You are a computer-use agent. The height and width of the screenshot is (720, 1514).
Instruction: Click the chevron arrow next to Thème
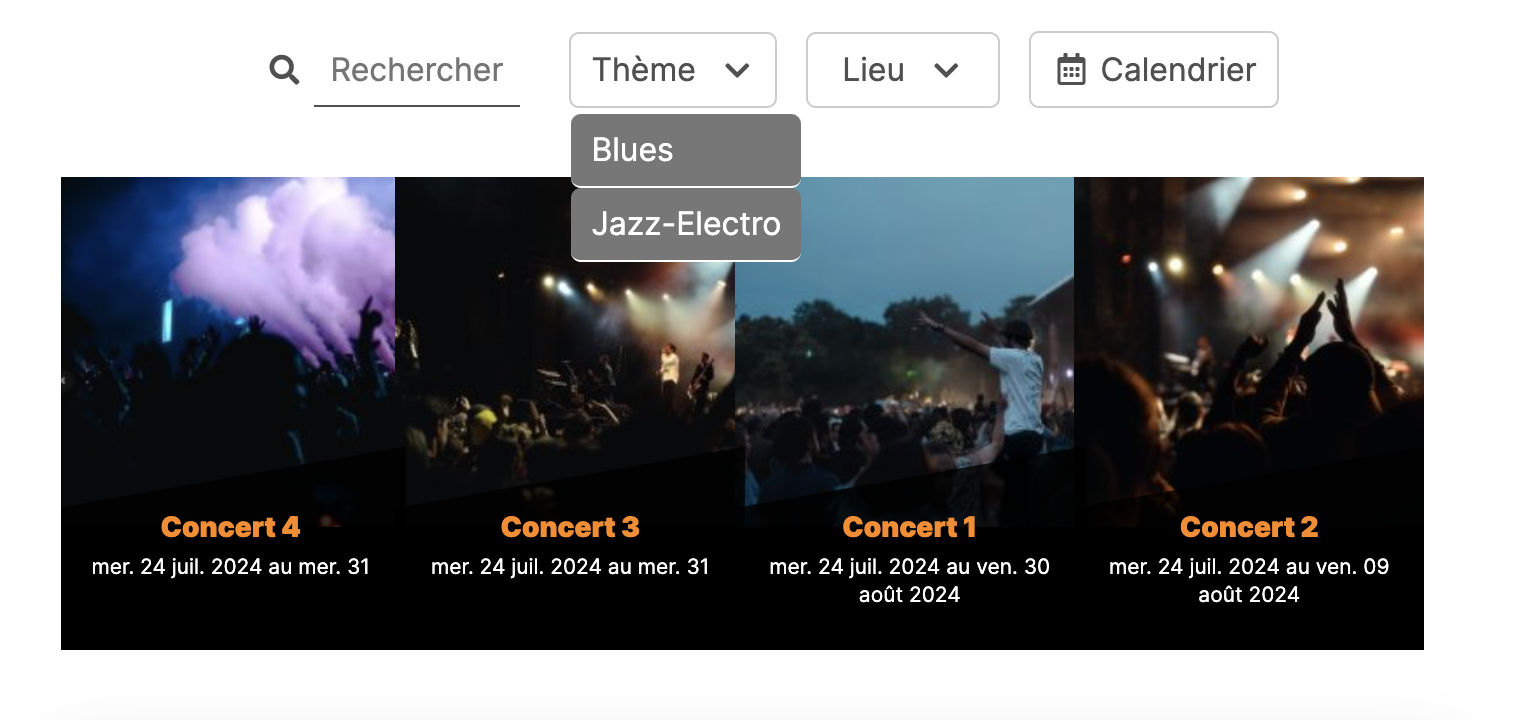click(737, 70)
